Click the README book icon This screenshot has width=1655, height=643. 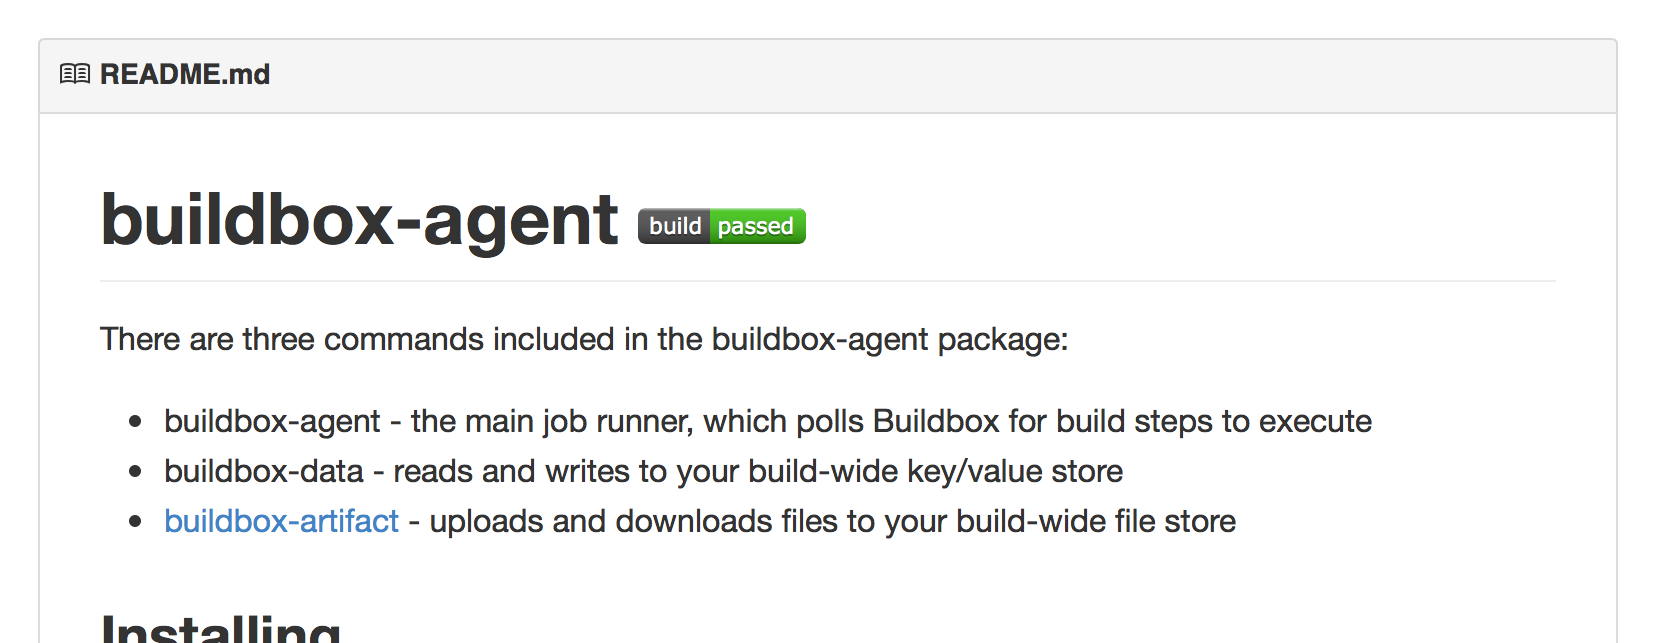(75, 74)
